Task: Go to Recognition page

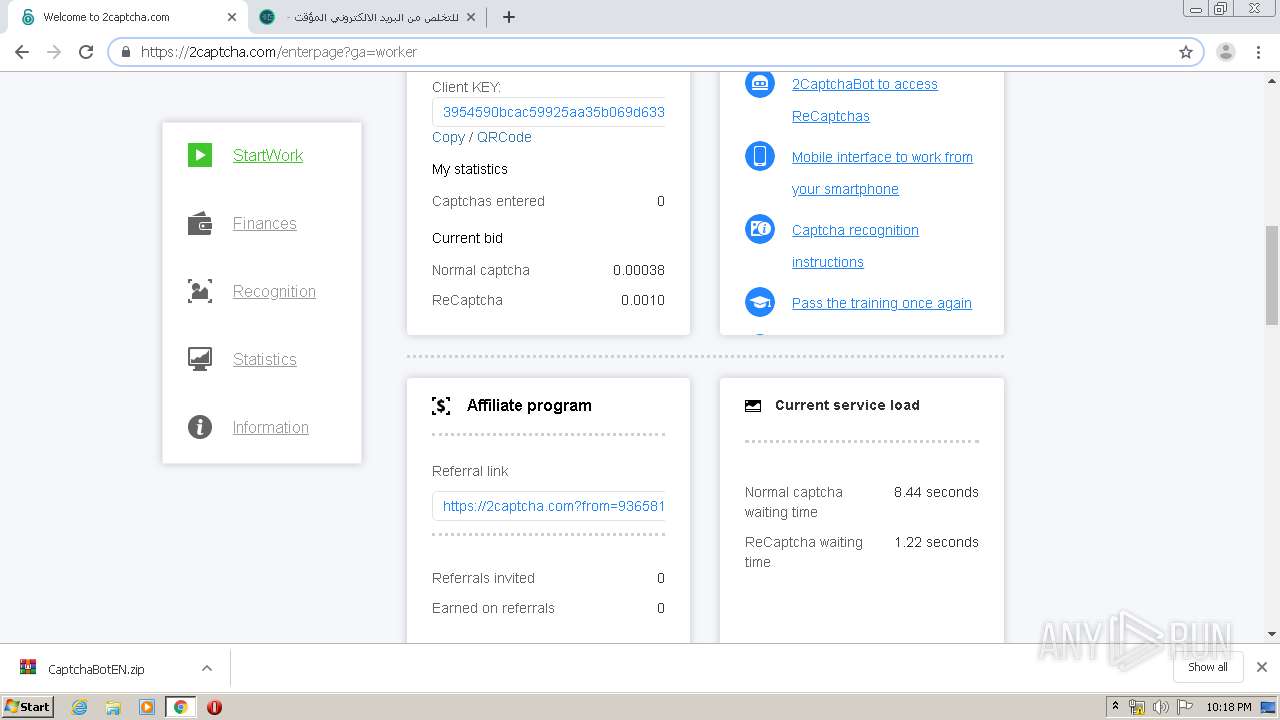Action: pyautogui.click(x=274, y=291)
